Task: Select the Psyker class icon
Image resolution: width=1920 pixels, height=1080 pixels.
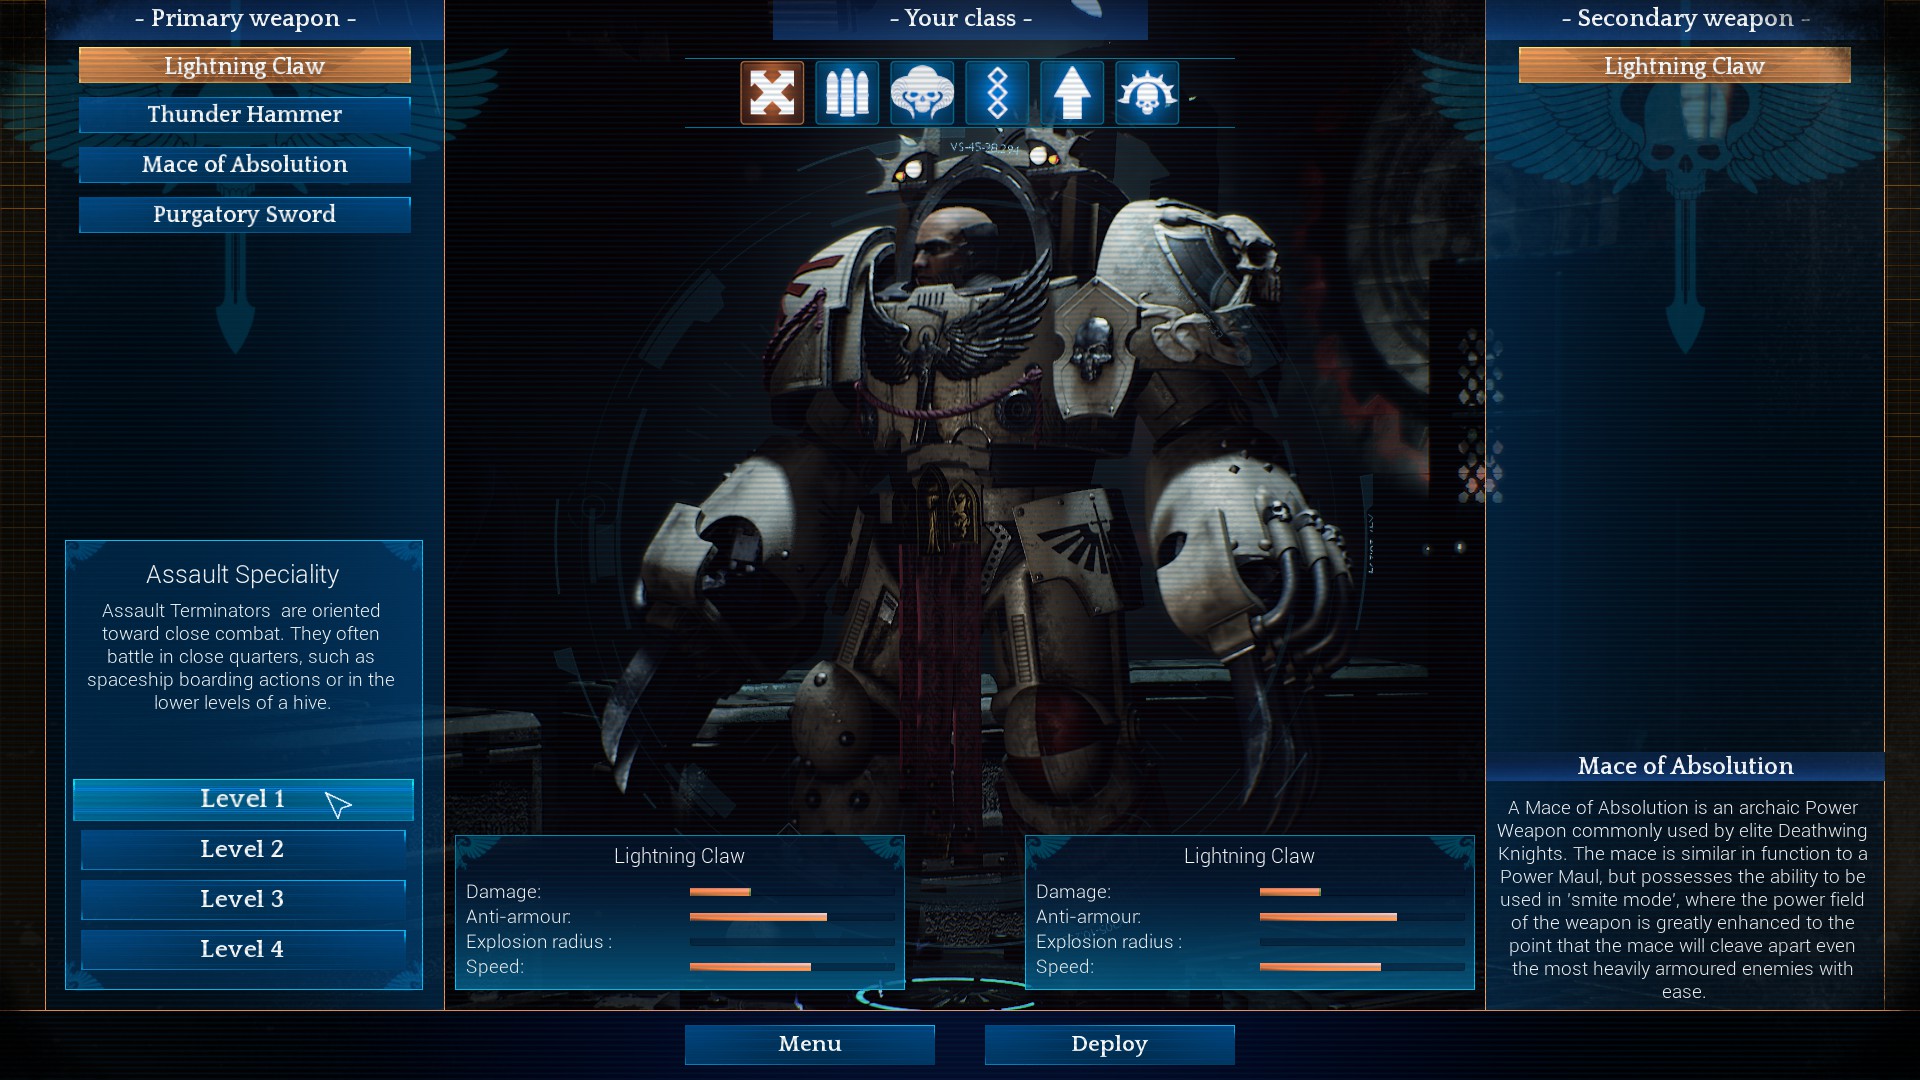Action: (923, 92)
